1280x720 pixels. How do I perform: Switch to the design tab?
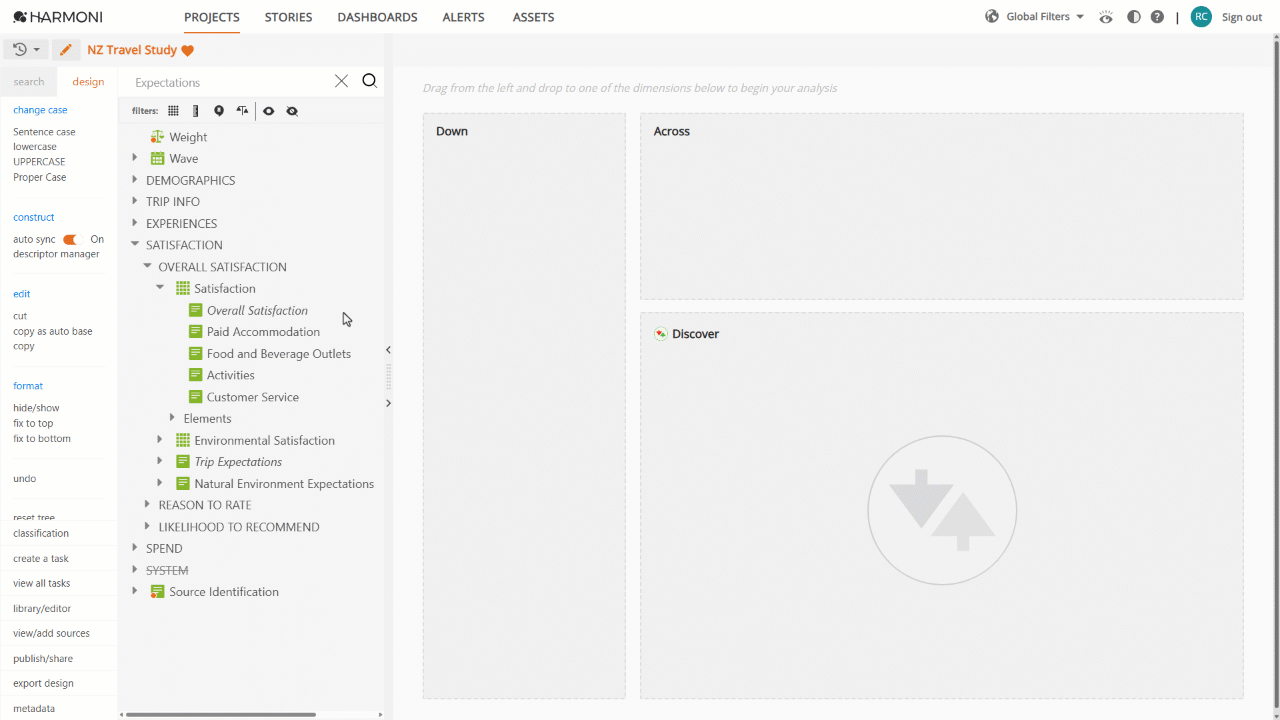(x=88, y=82)
